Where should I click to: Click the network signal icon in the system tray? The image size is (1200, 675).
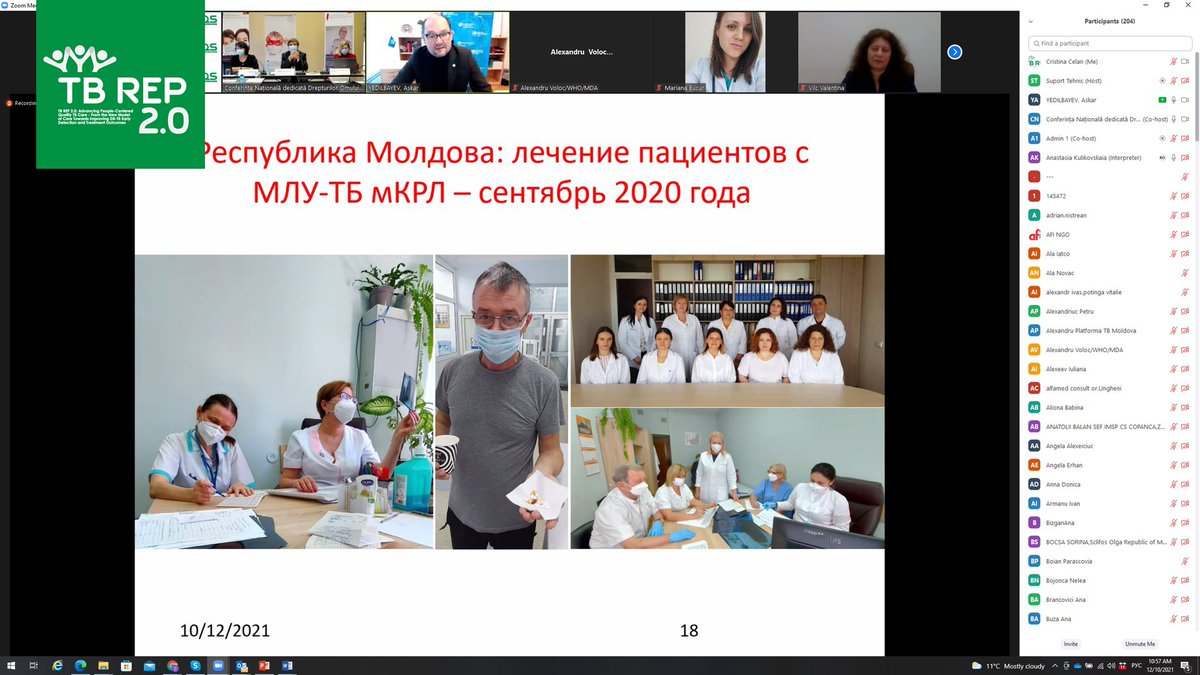(x=1101, y=664)
